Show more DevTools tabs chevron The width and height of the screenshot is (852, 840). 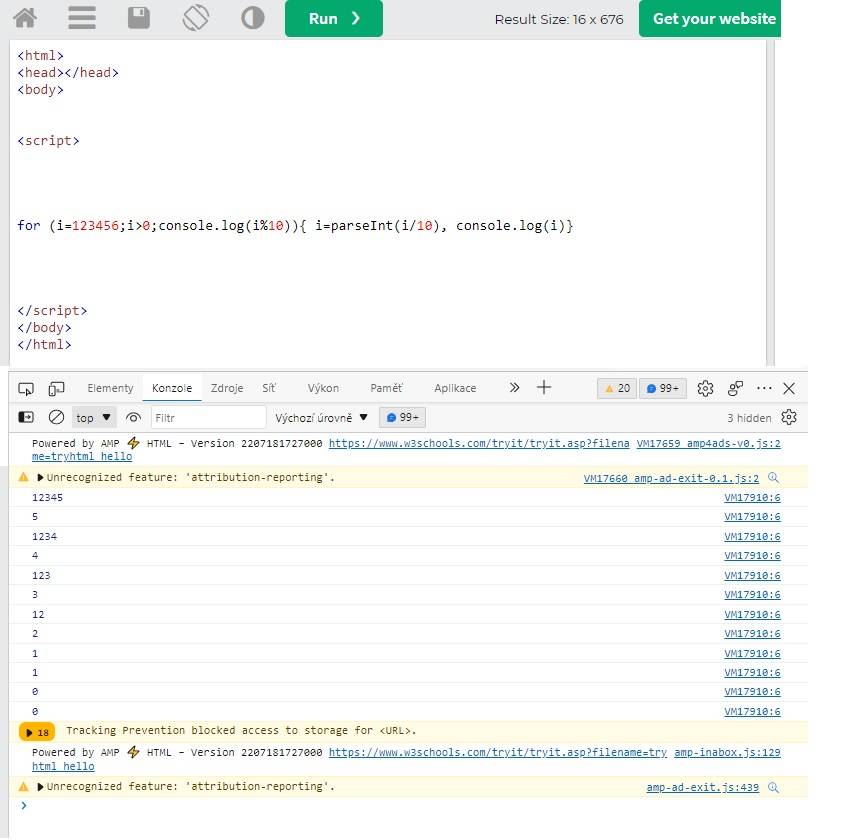[514, 387]
